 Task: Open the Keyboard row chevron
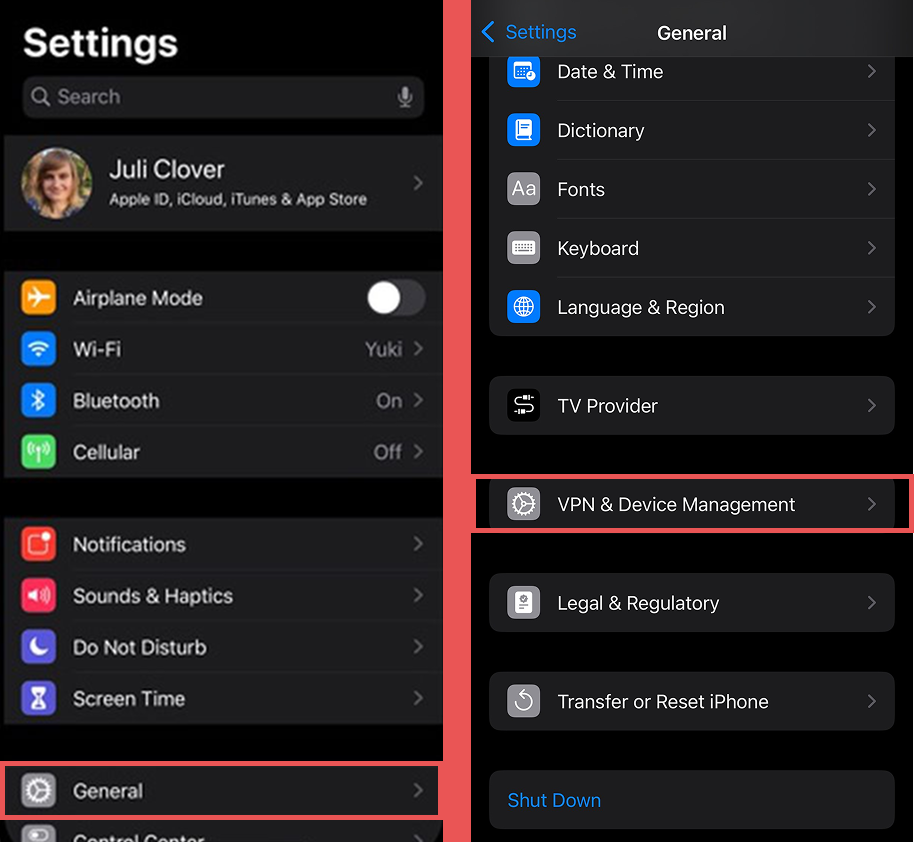871,248
